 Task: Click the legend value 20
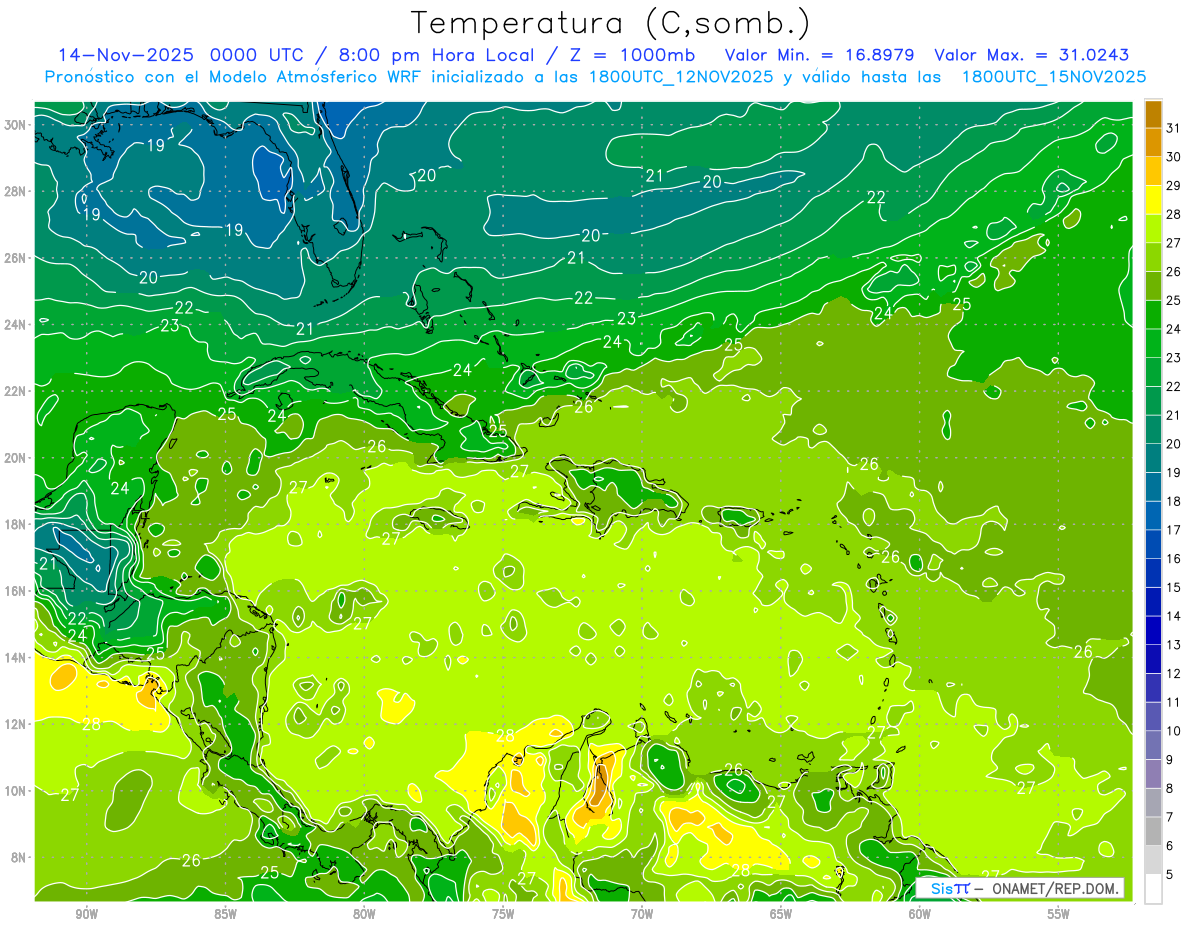point(1173,443)
